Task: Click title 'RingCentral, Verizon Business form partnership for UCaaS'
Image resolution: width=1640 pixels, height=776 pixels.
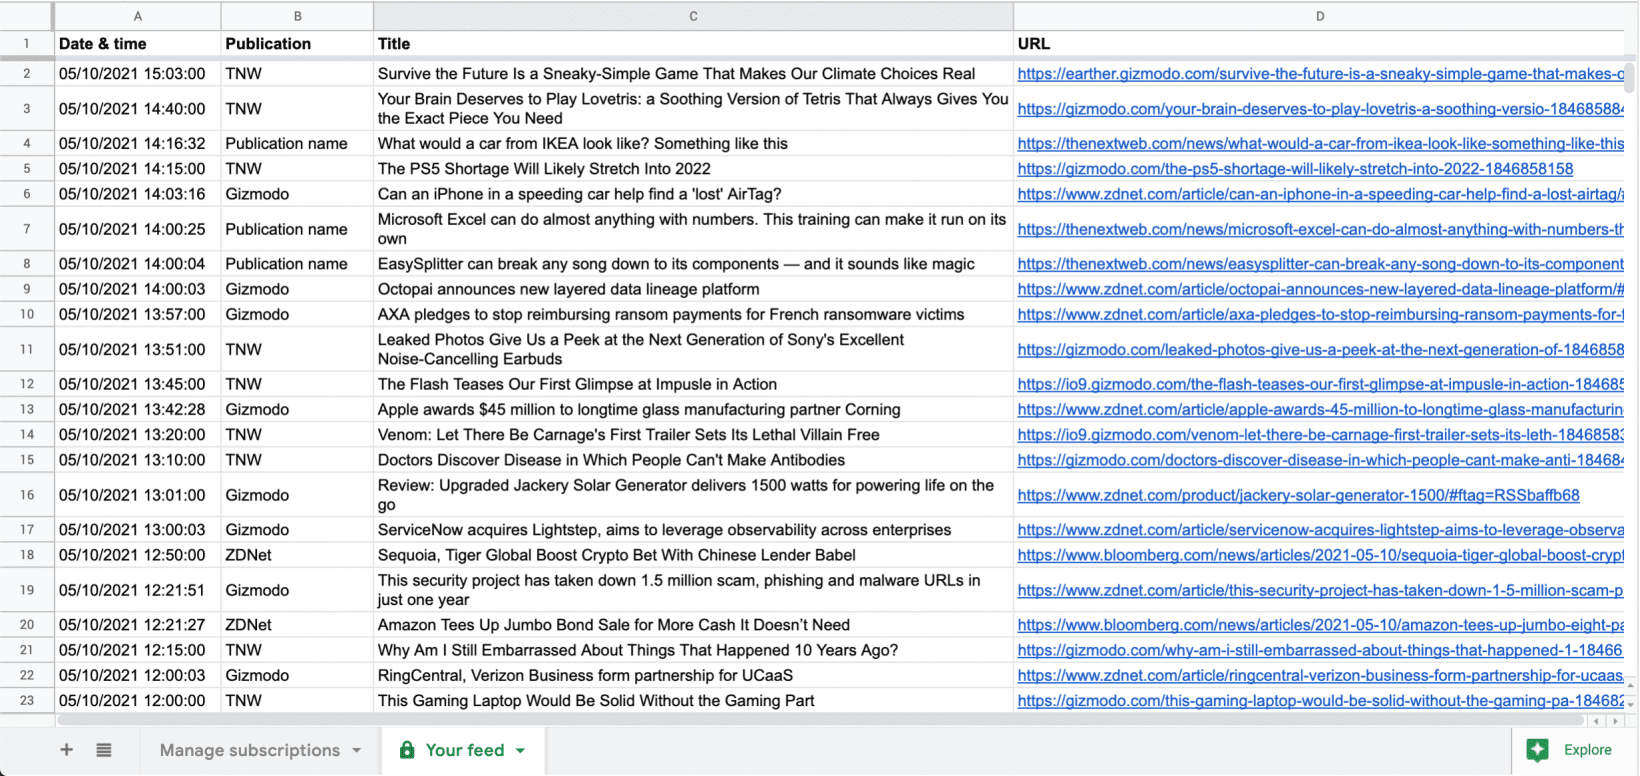Action: pos(585,675)
